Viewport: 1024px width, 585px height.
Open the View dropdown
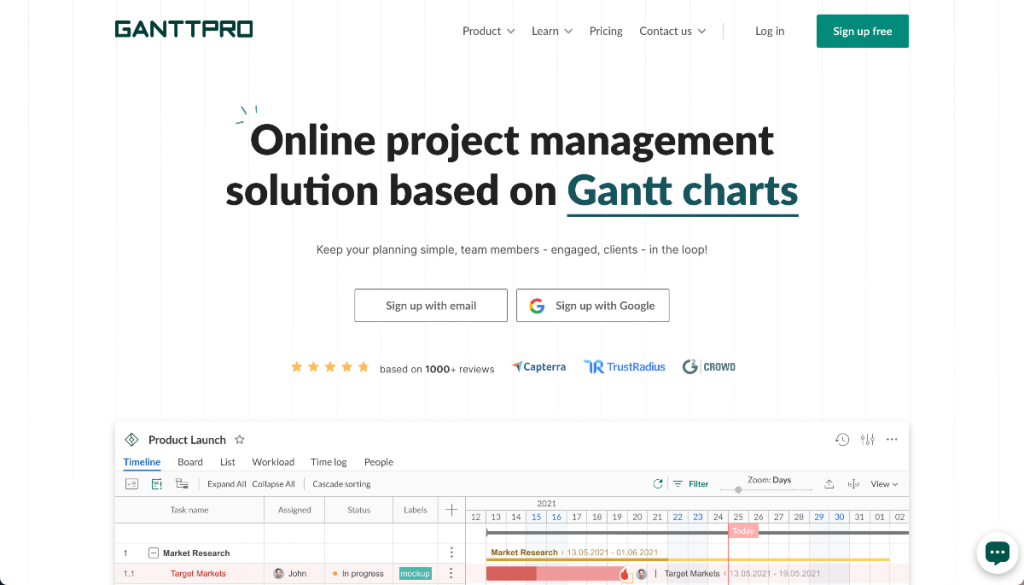pos(884,483)
